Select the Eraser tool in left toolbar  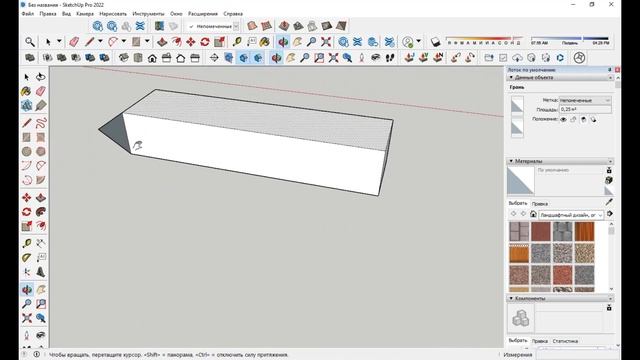coord(40,91)
